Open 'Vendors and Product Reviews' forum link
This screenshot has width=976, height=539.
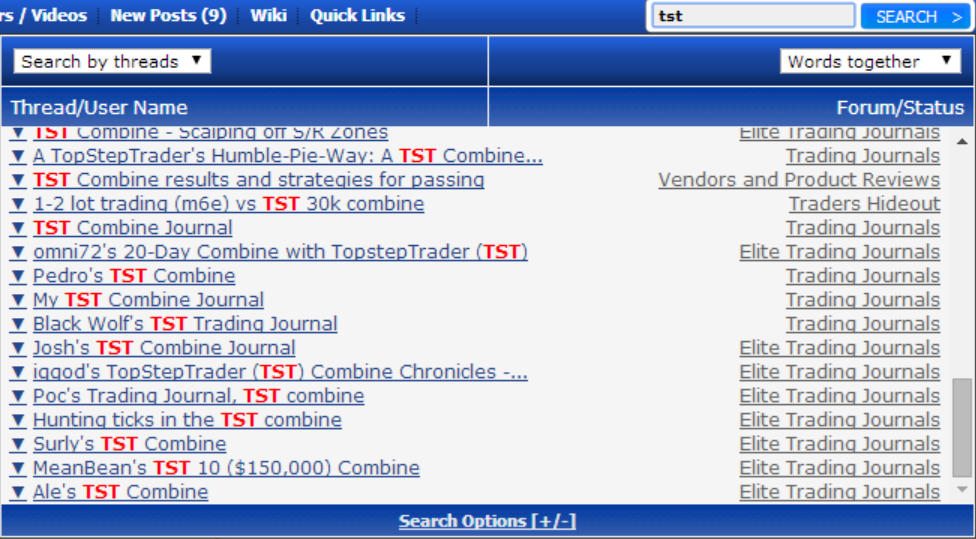pyautogui.click(x=799, y=180)
